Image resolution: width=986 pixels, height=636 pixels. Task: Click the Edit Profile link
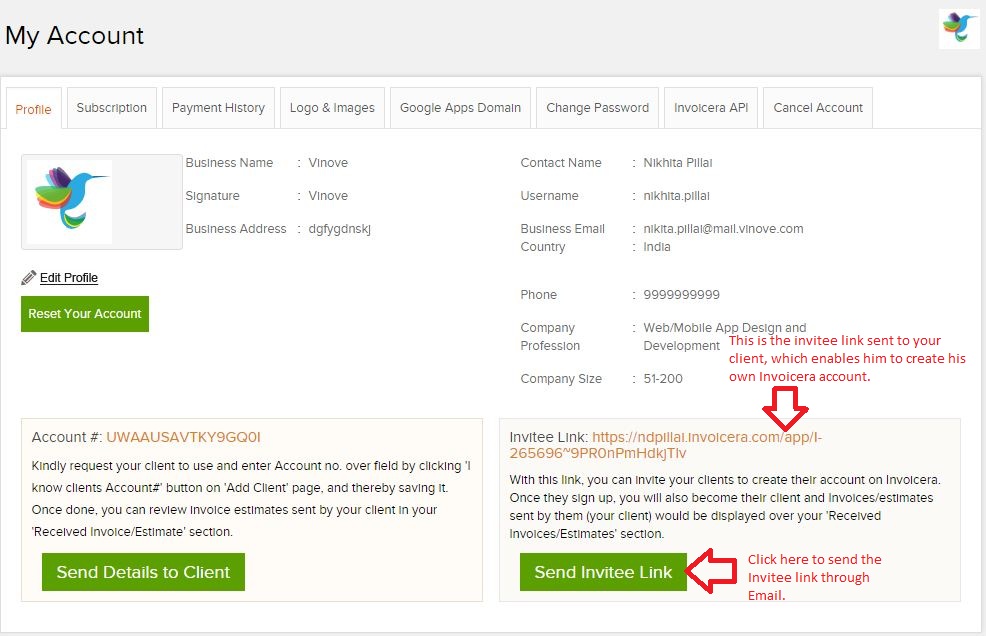[x=69, y=277]
